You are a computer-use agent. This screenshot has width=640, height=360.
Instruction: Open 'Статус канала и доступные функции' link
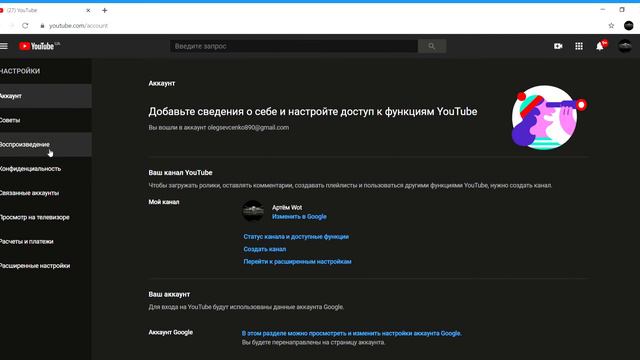coord(296,237)
